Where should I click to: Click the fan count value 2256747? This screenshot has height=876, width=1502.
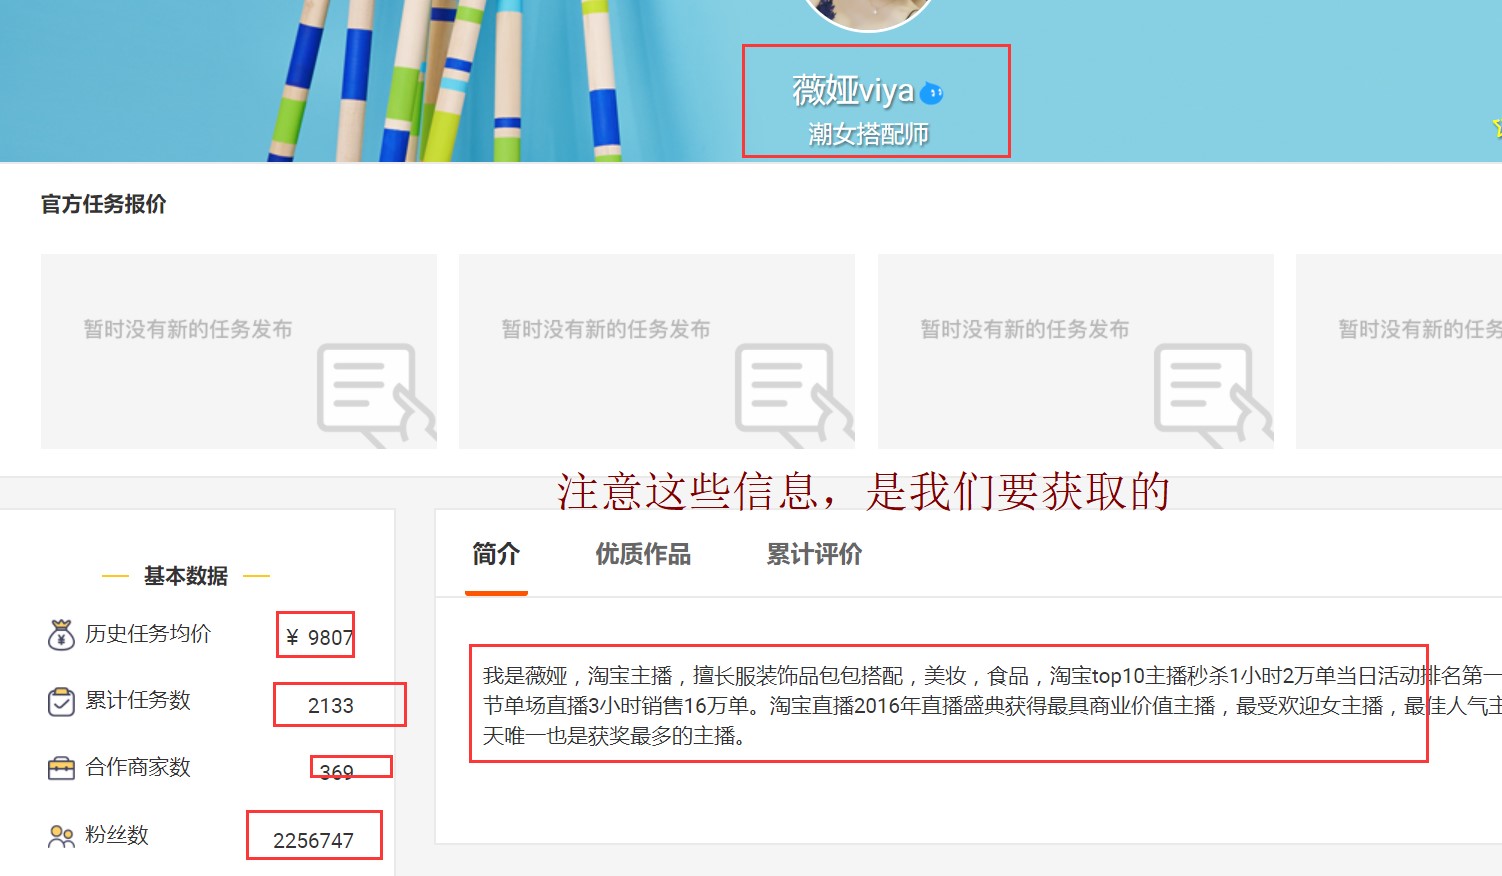[x=314, y=840]
